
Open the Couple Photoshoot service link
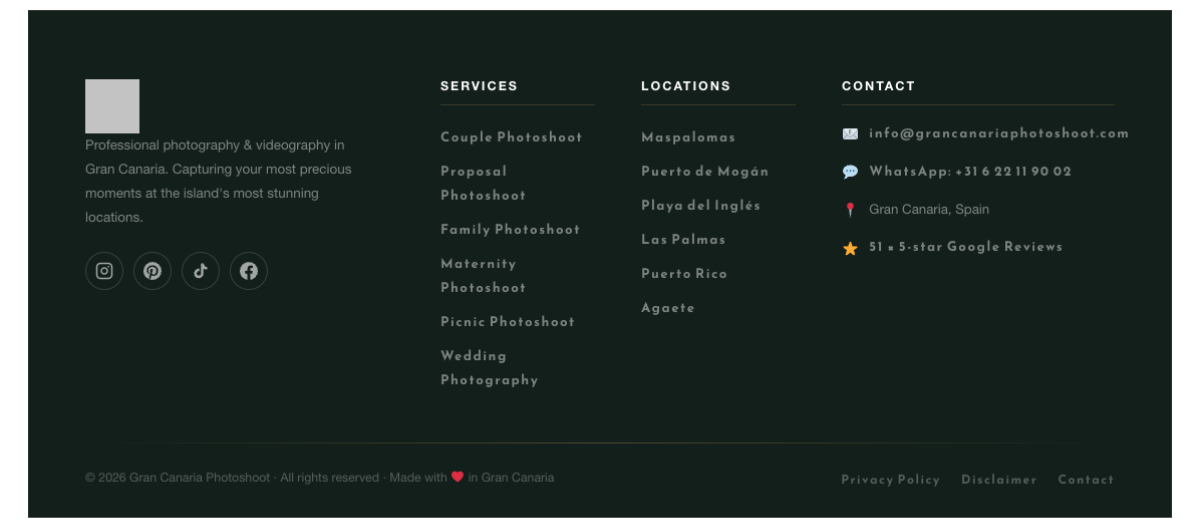tap(511, 137)
